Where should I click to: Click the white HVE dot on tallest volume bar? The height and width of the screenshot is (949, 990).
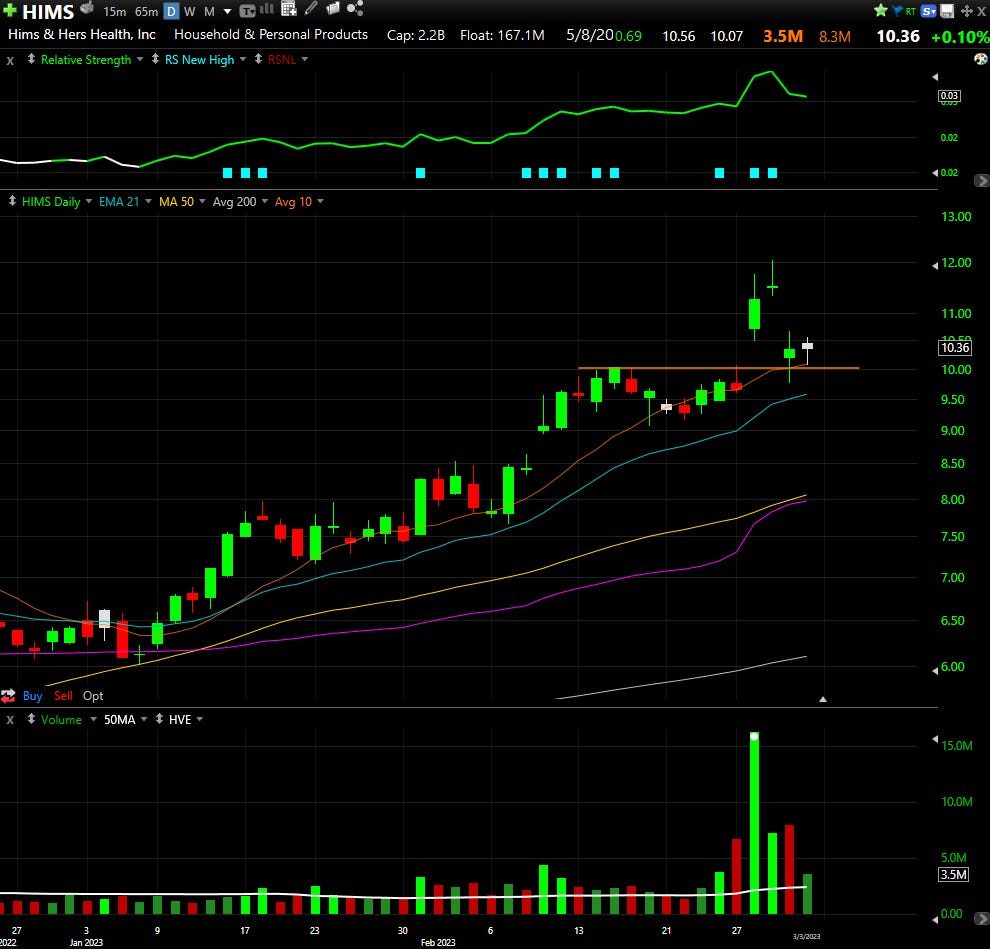754,736
